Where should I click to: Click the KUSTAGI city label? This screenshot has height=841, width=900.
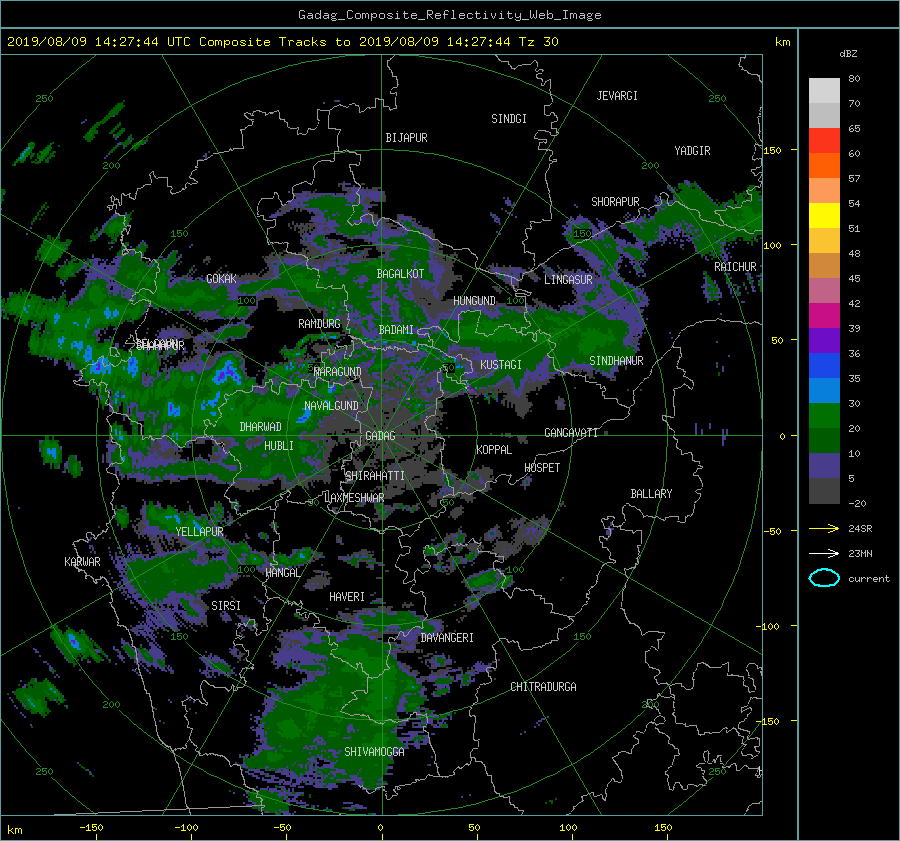click(x=501, y=365)
